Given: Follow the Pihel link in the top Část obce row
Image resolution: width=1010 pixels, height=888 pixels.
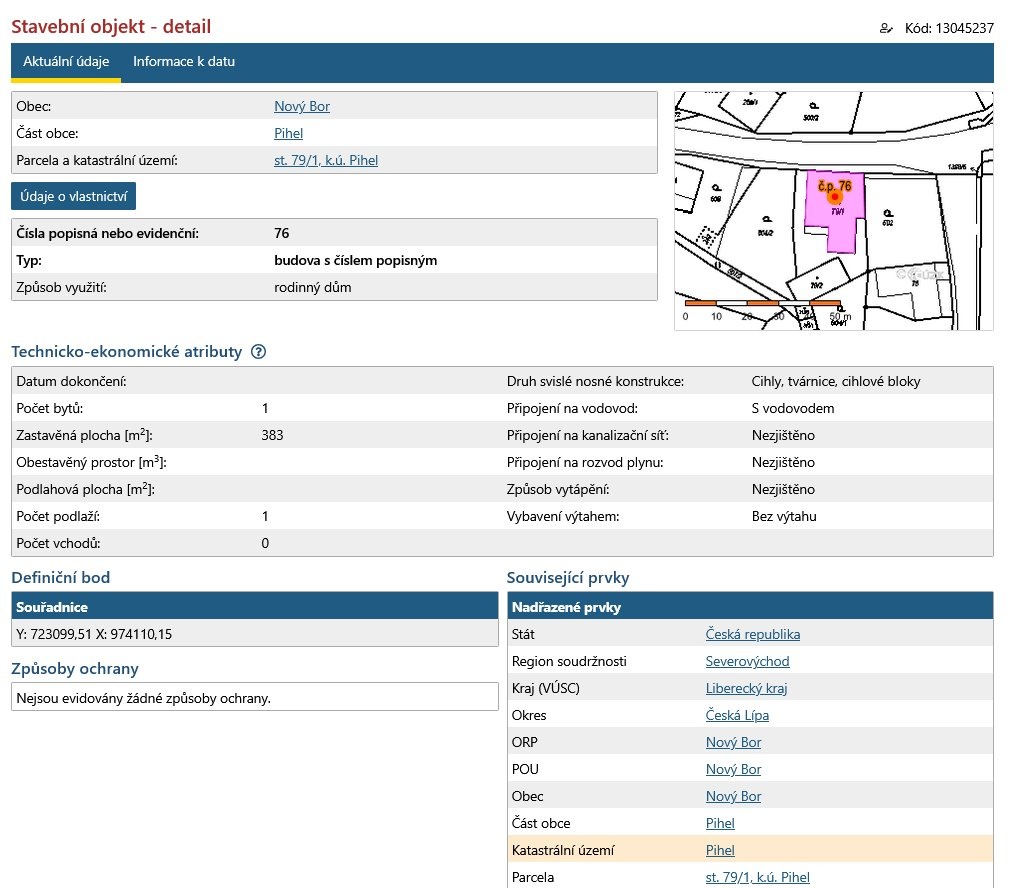Looking at the screenshot, I should tap(288, 133).
